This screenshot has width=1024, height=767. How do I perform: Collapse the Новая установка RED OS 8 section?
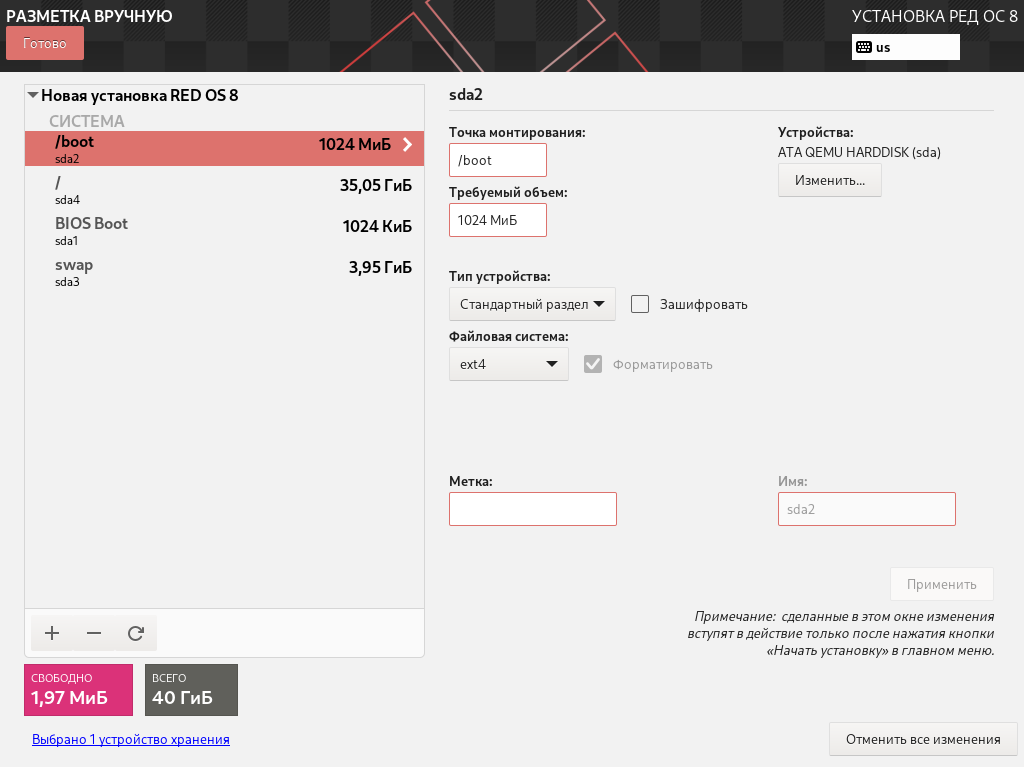pyautogui.click(x=33, y=95)
